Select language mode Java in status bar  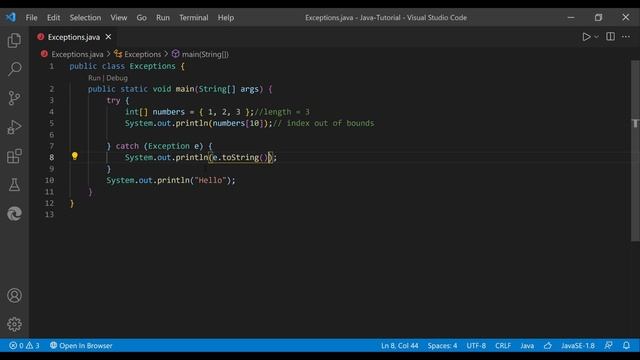(x=527, y=345)
